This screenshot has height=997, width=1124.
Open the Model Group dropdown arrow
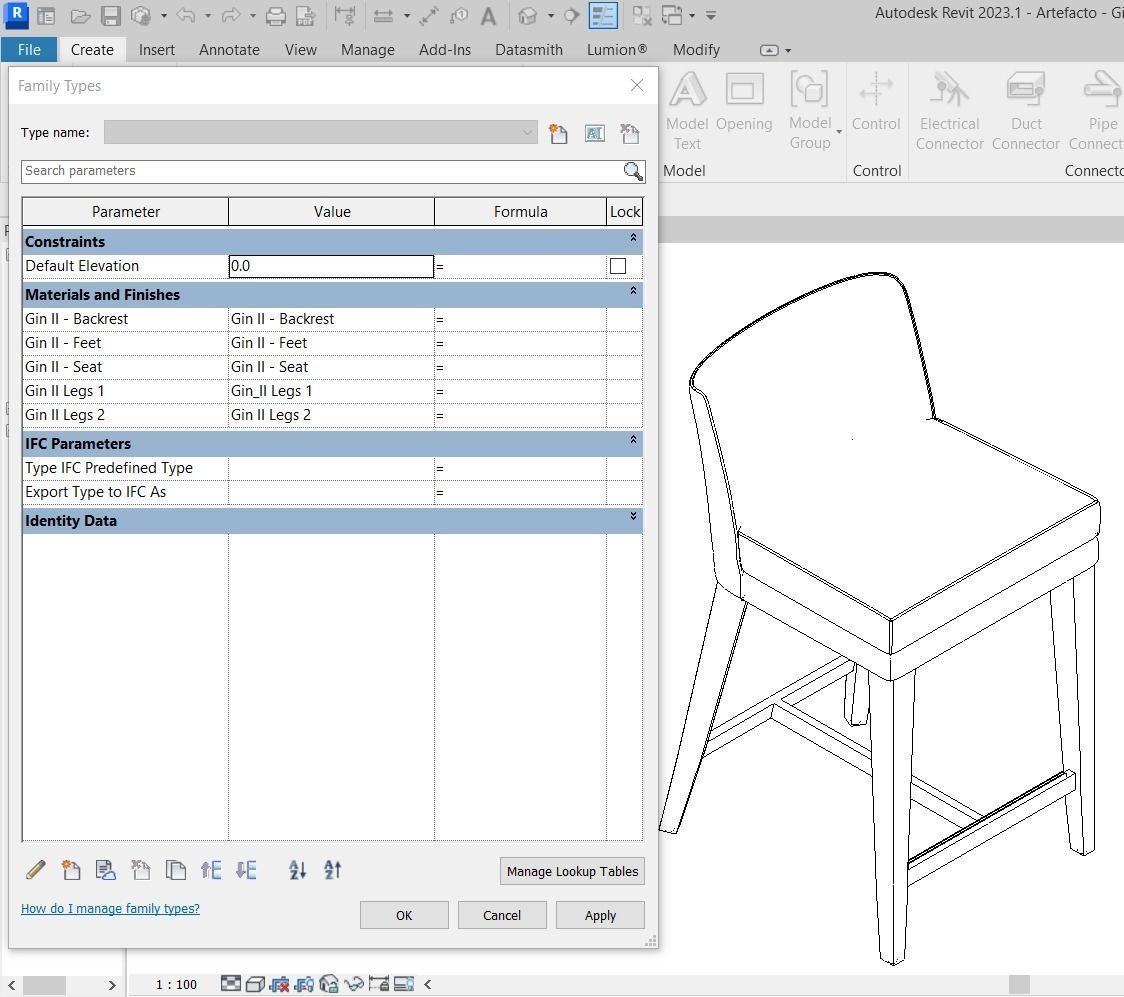tap(839, 132)
